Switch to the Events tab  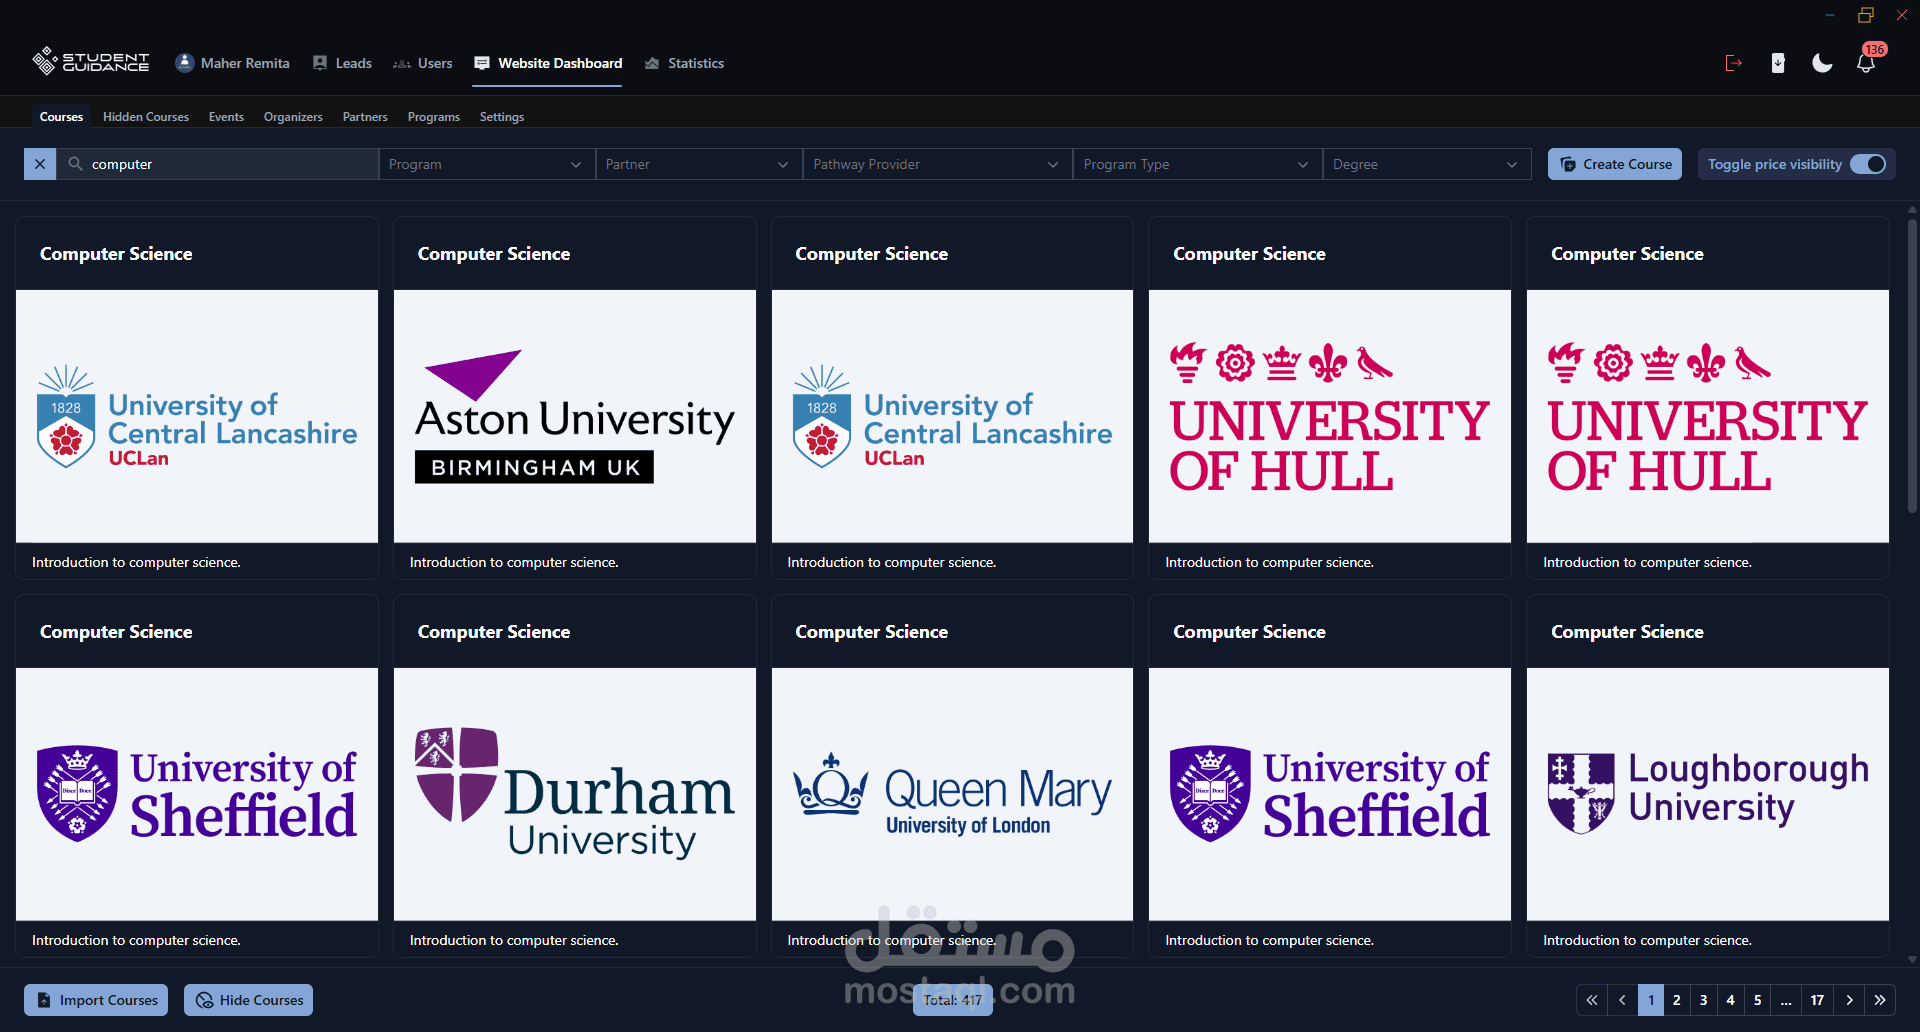226,117
